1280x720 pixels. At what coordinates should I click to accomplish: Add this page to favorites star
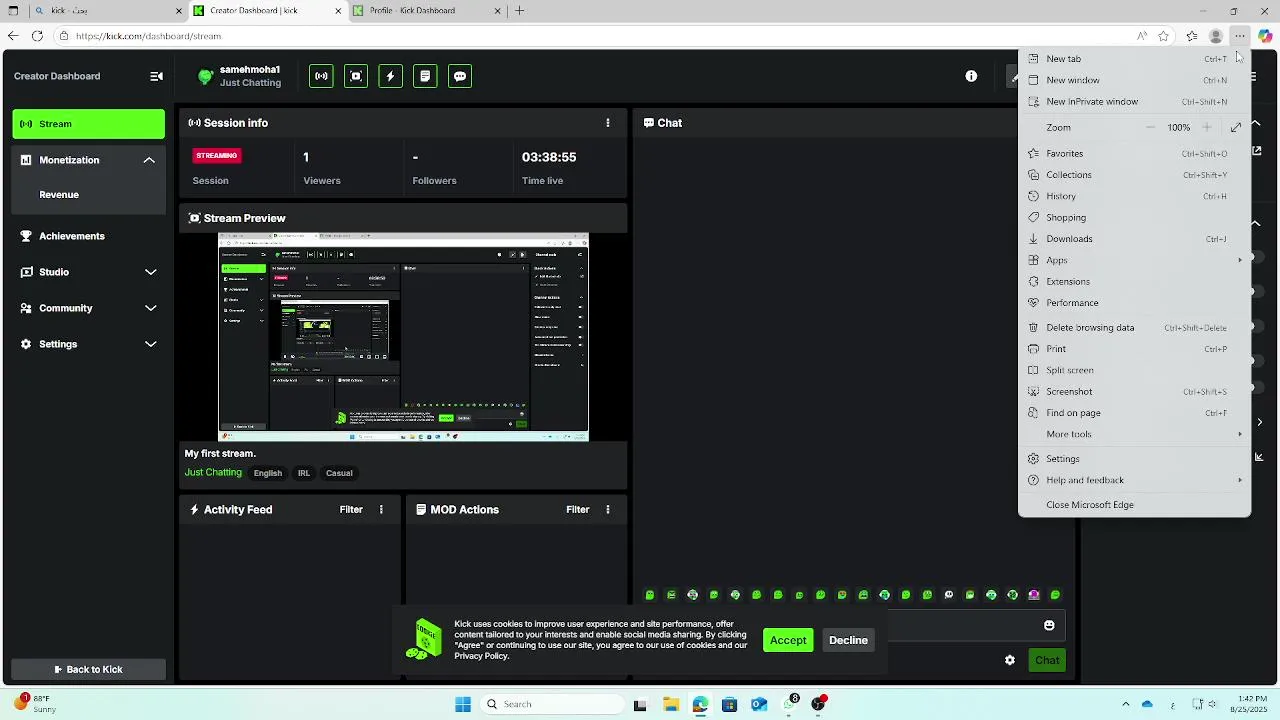(x=1163, y=36)
